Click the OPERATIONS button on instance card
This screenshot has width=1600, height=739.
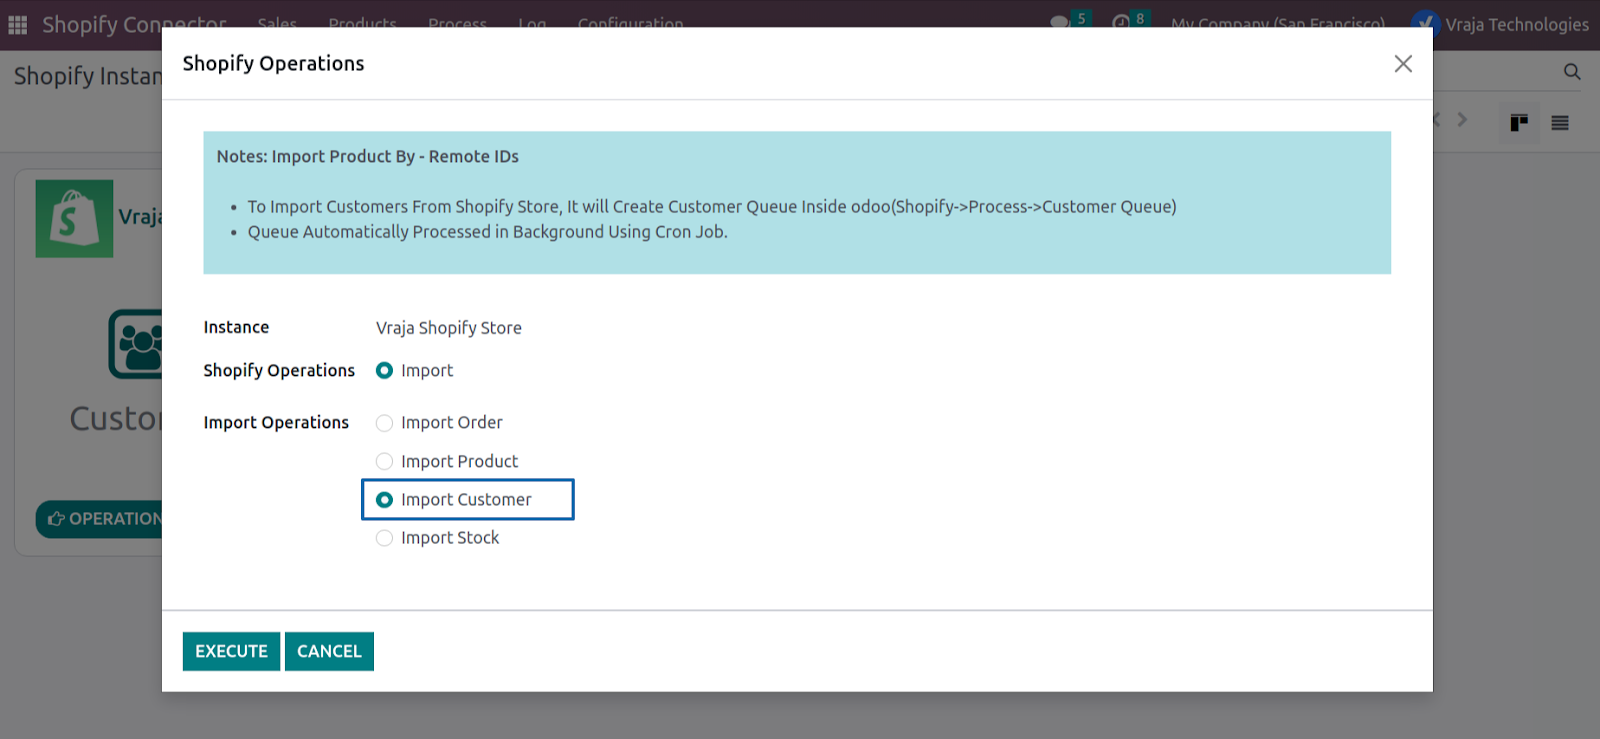[100, 519]
